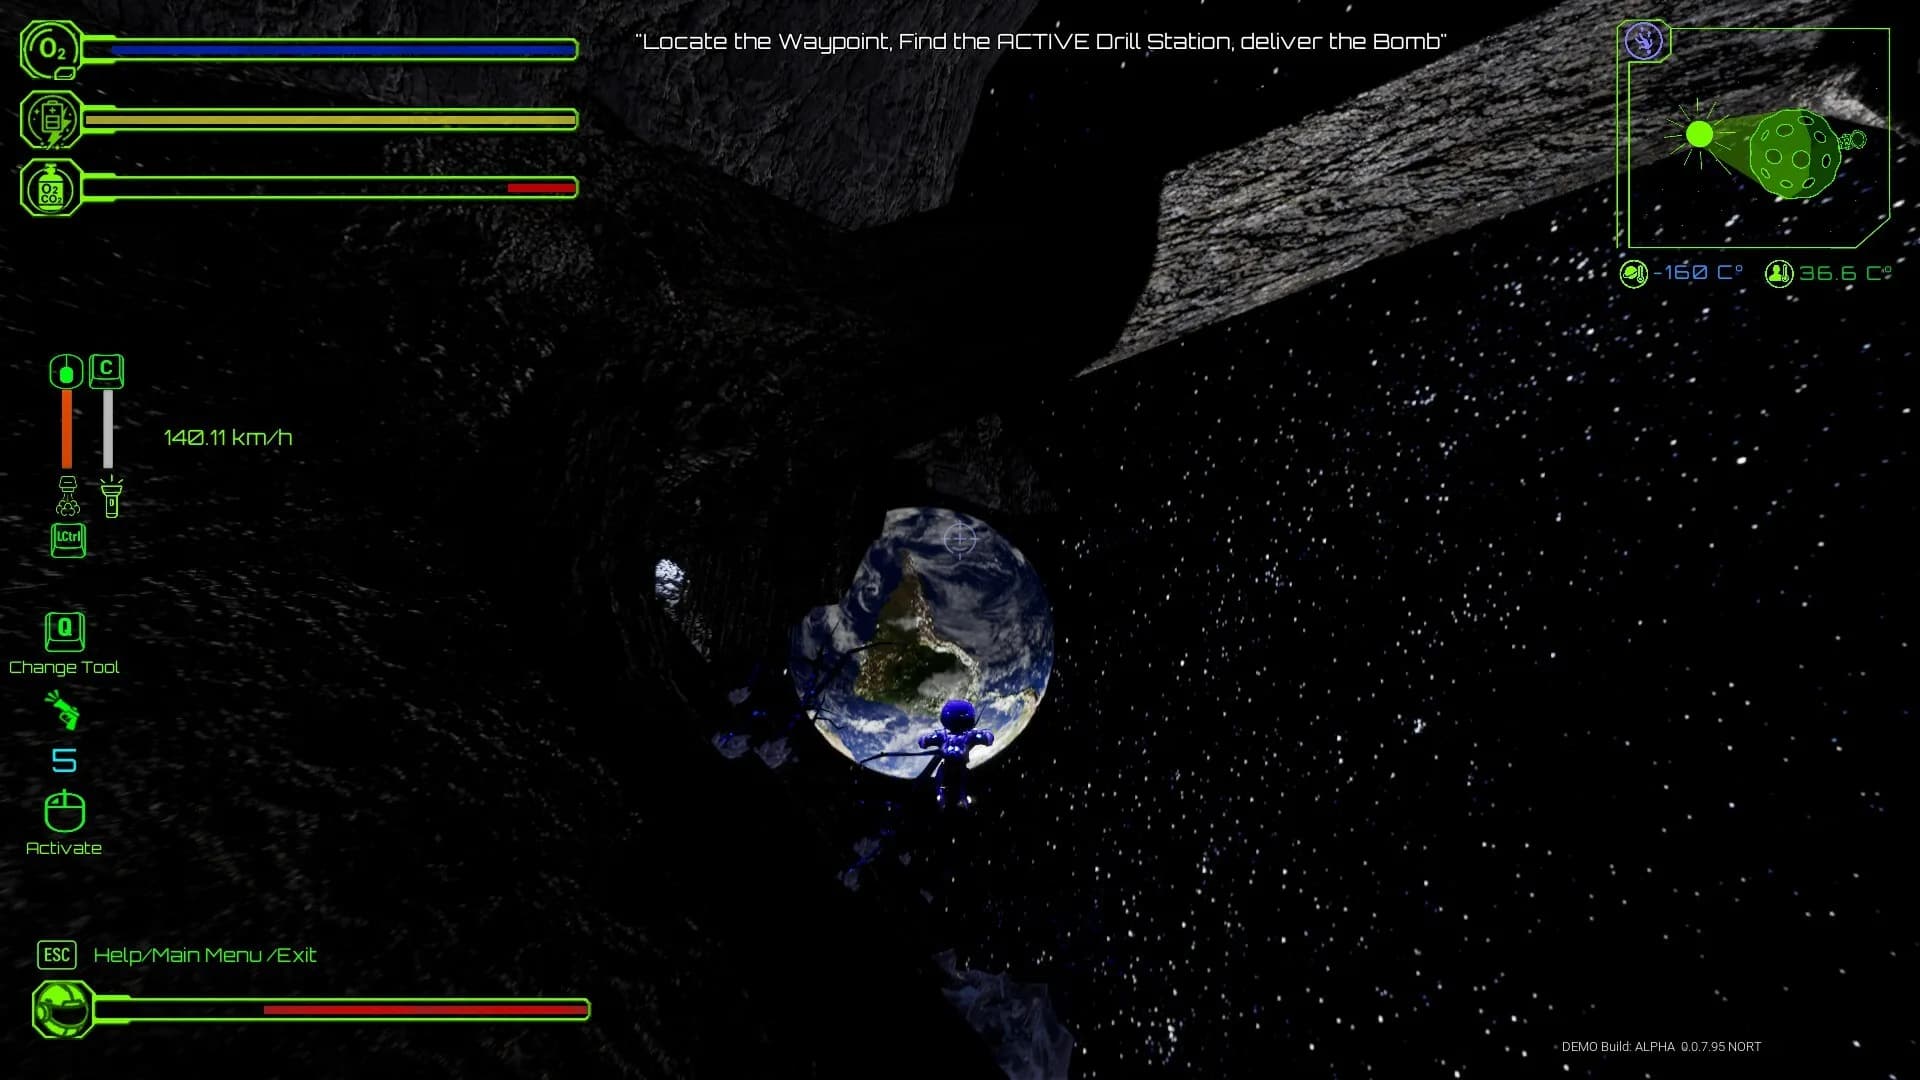Screen dimensions: 1920x1080
Task: Click the O2/CO2 canister icon
Action: 52,188
